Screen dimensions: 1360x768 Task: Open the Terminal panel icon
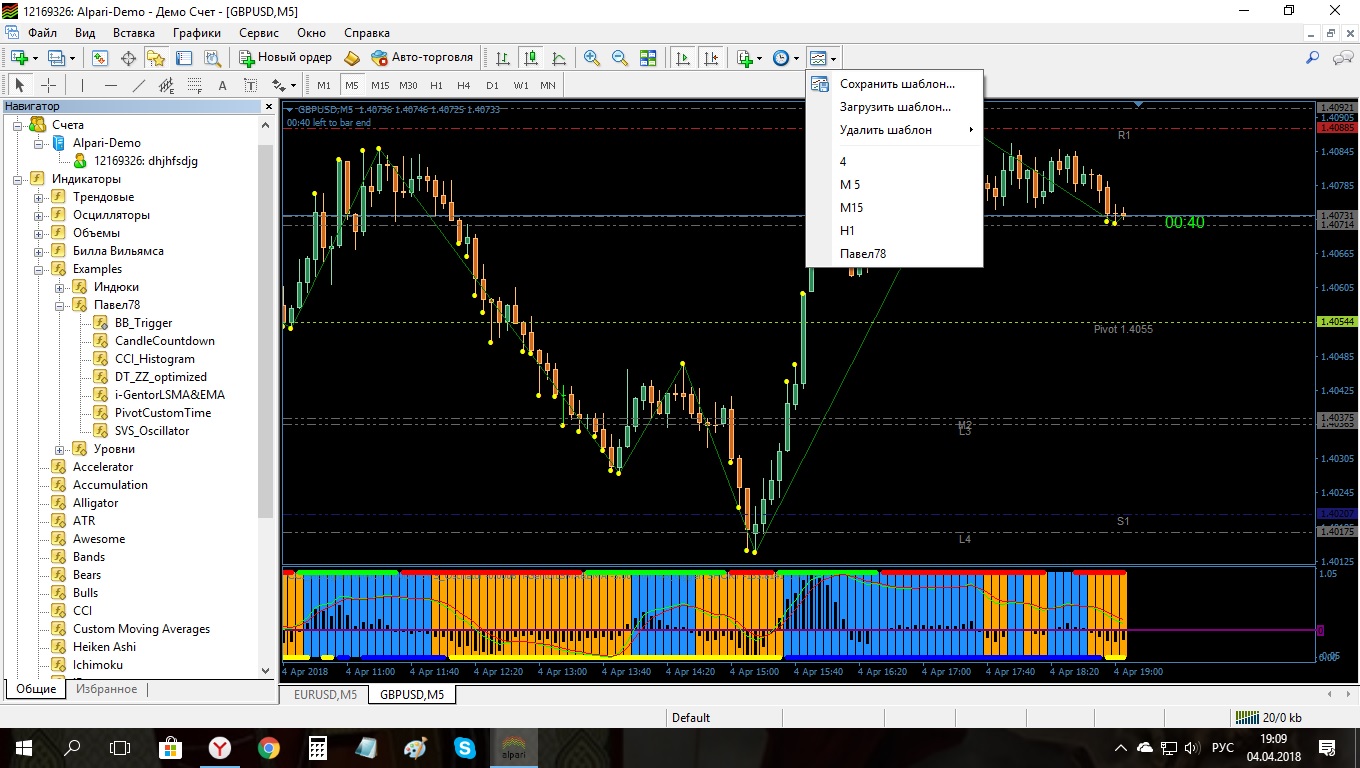184,58
